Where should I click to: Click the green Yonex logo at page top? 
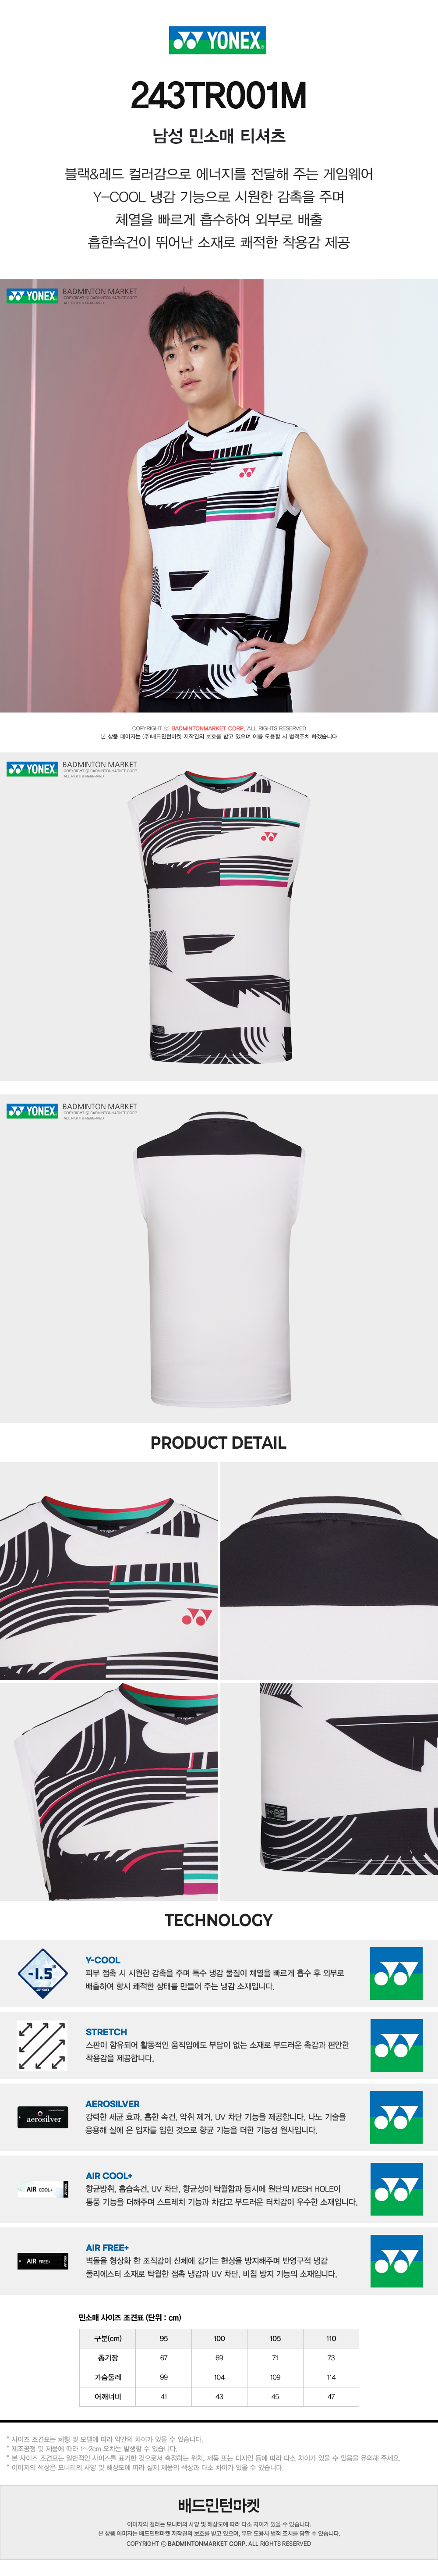218,40
